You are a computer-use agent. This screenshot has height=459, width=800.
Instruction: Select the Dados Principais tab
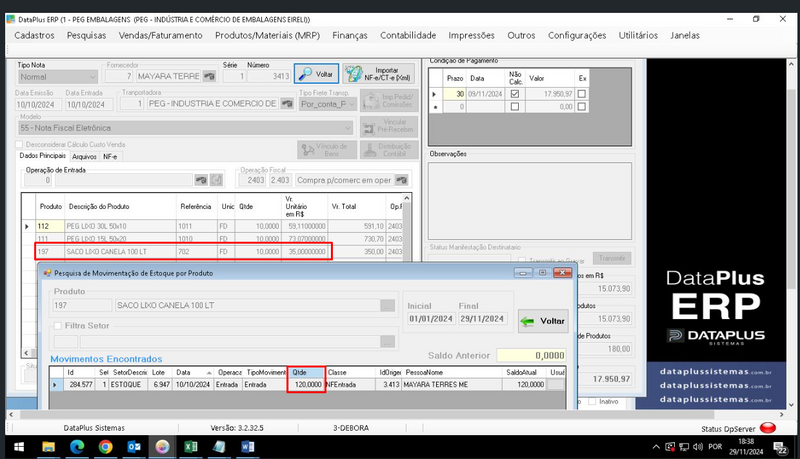(x=42, y=156)
